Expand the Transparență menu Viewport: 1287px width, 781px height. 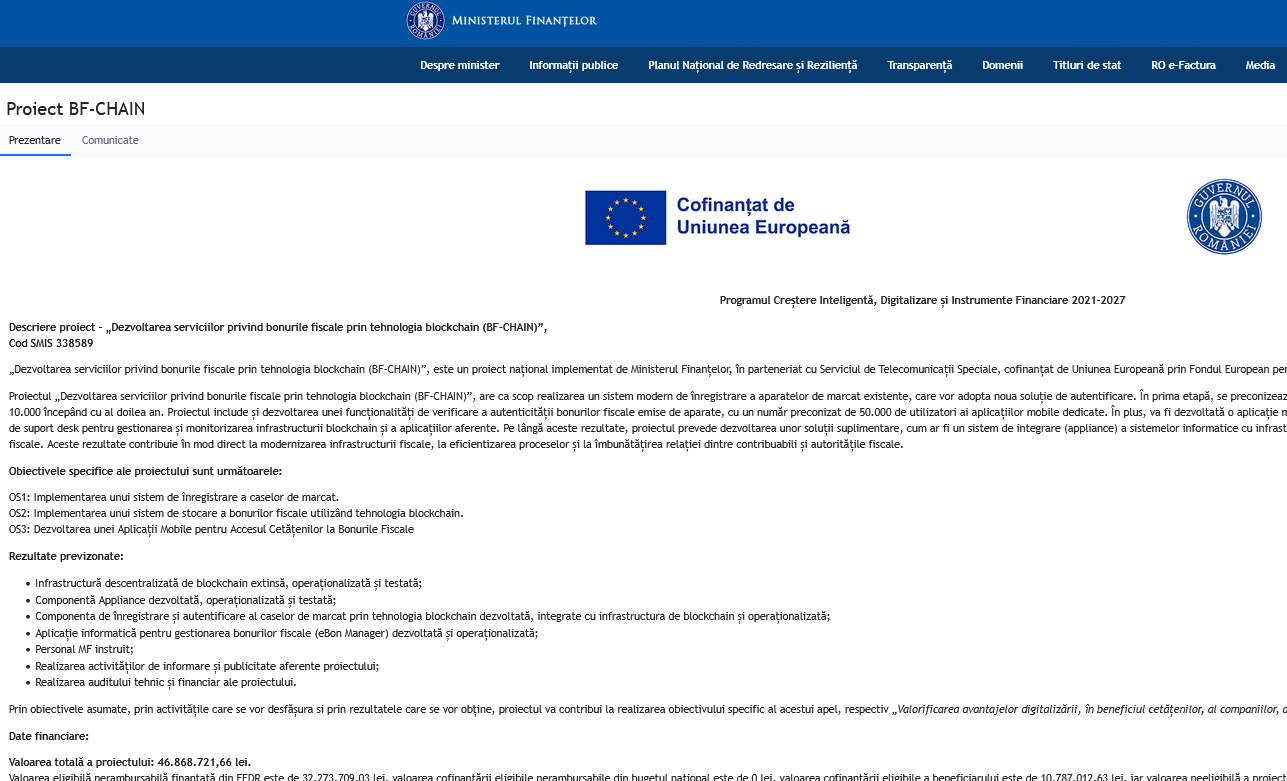[919, 65]
